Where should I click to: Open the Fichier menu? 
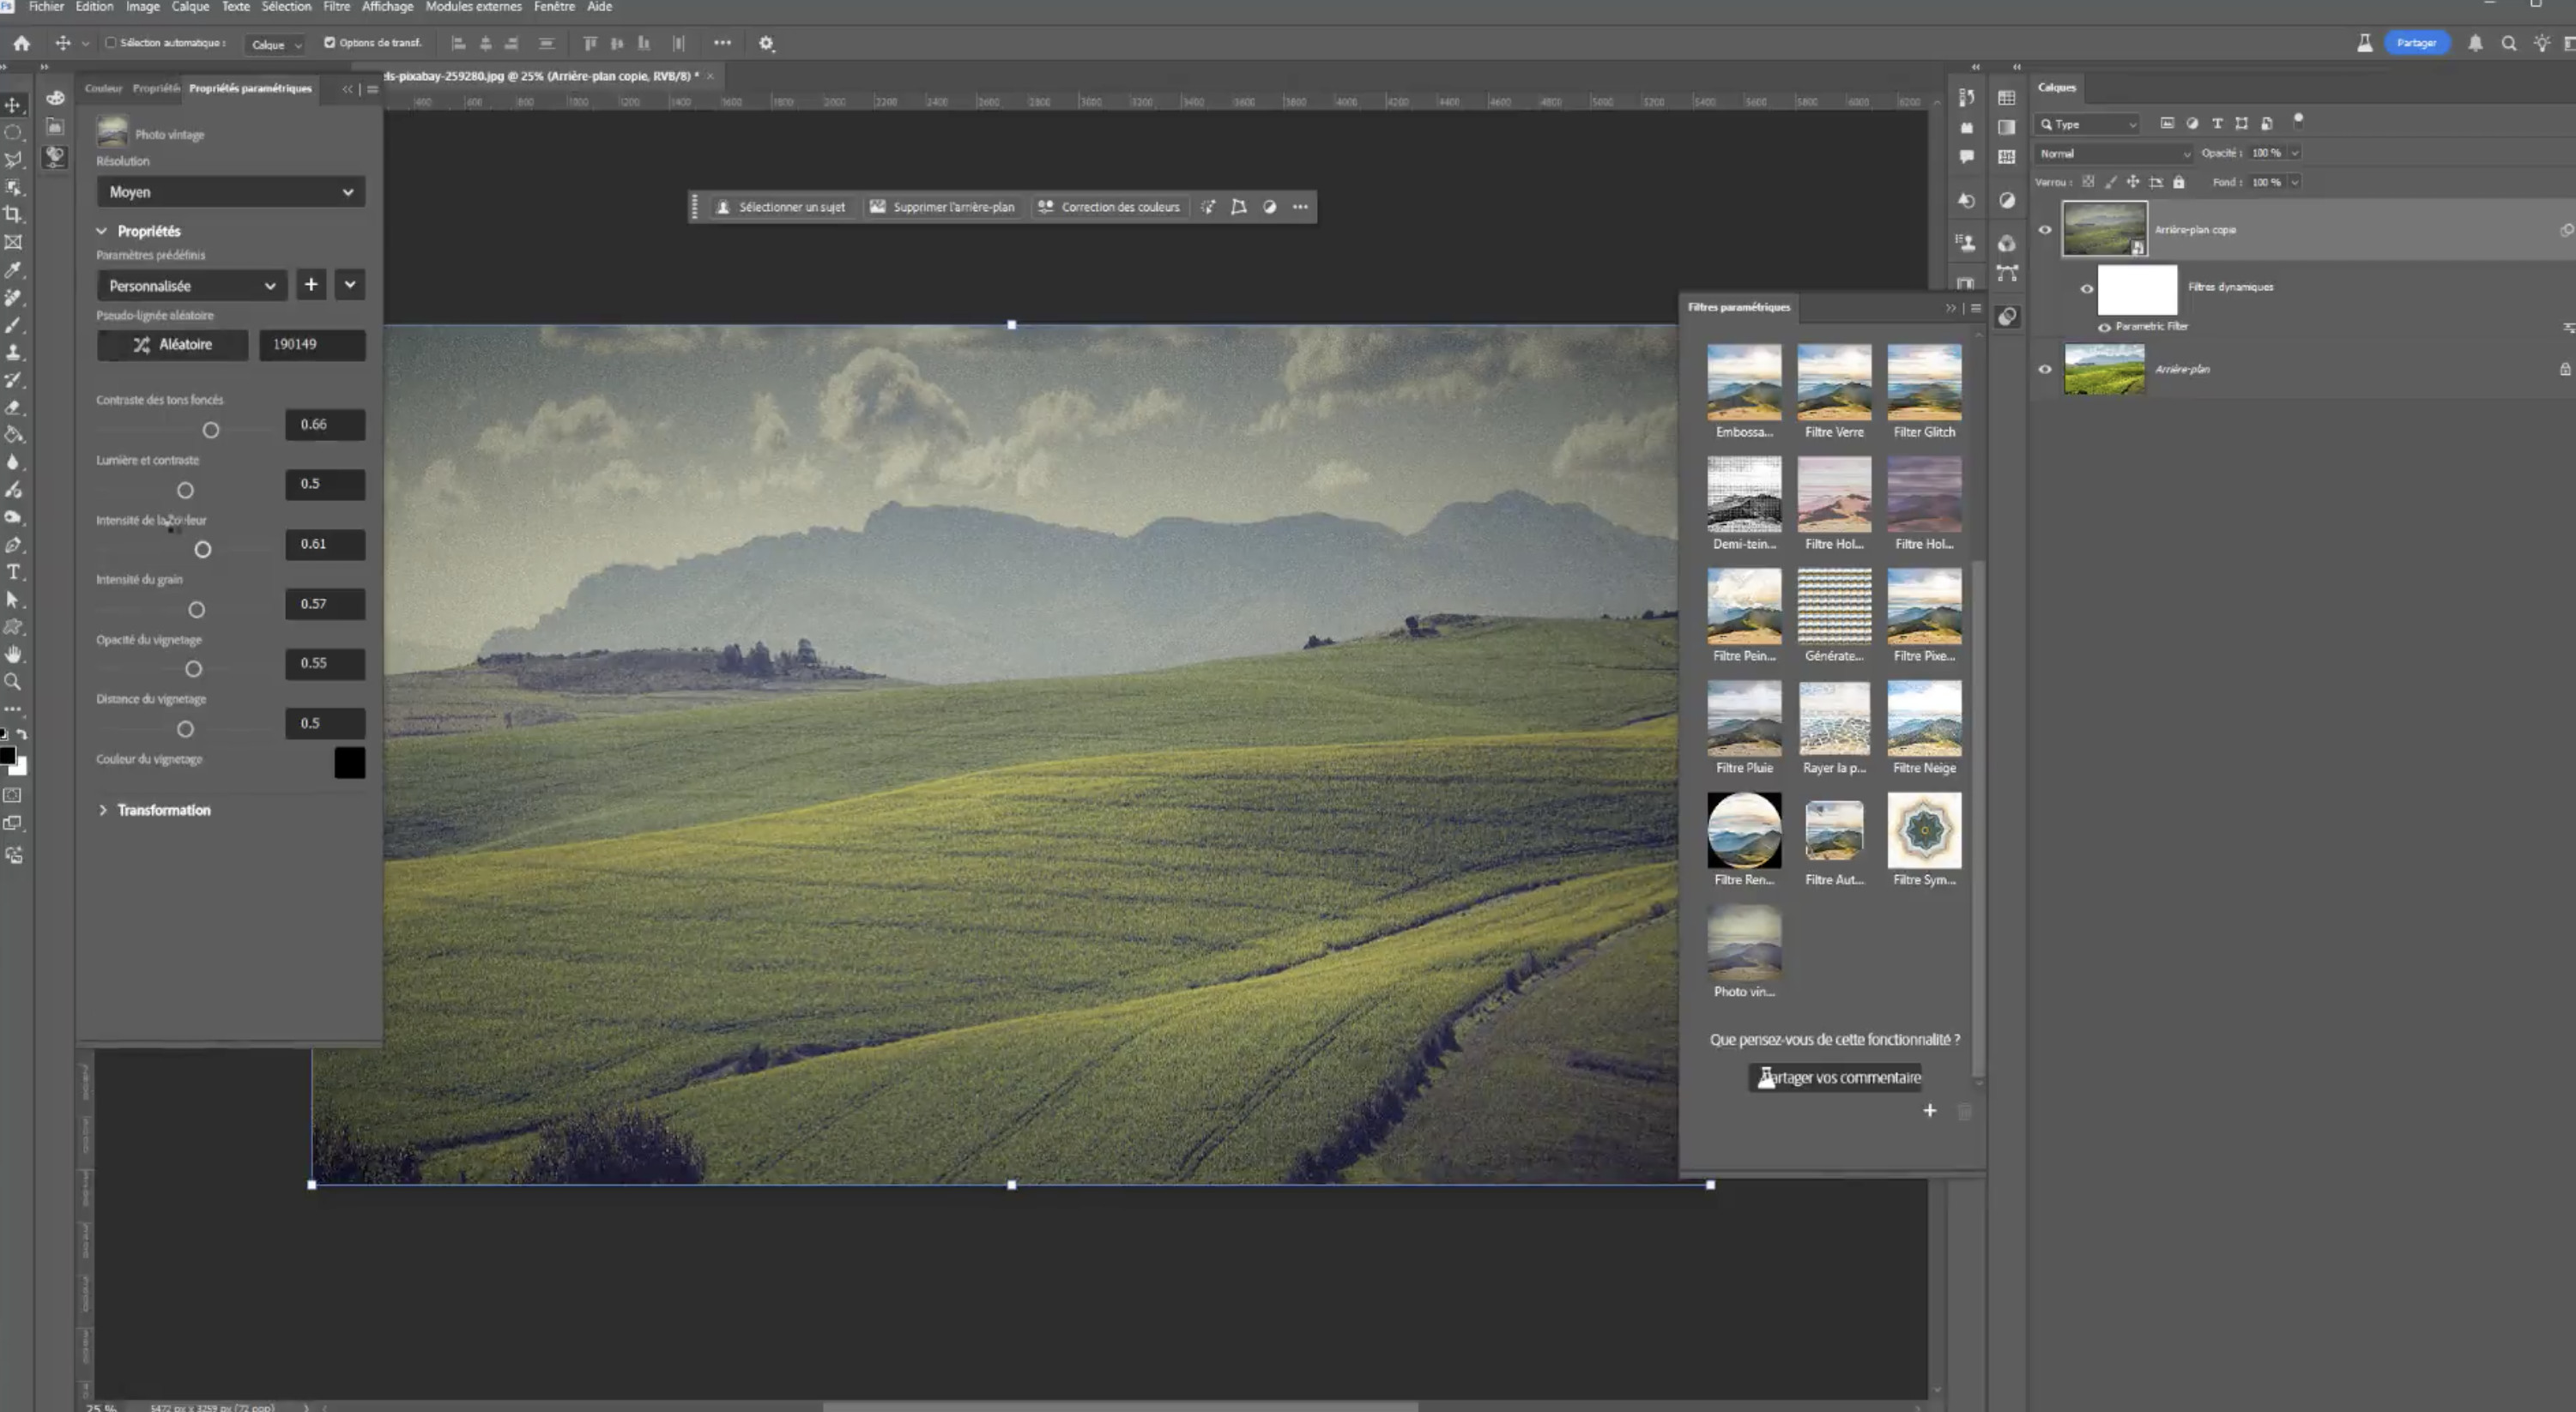pos(46,6)
